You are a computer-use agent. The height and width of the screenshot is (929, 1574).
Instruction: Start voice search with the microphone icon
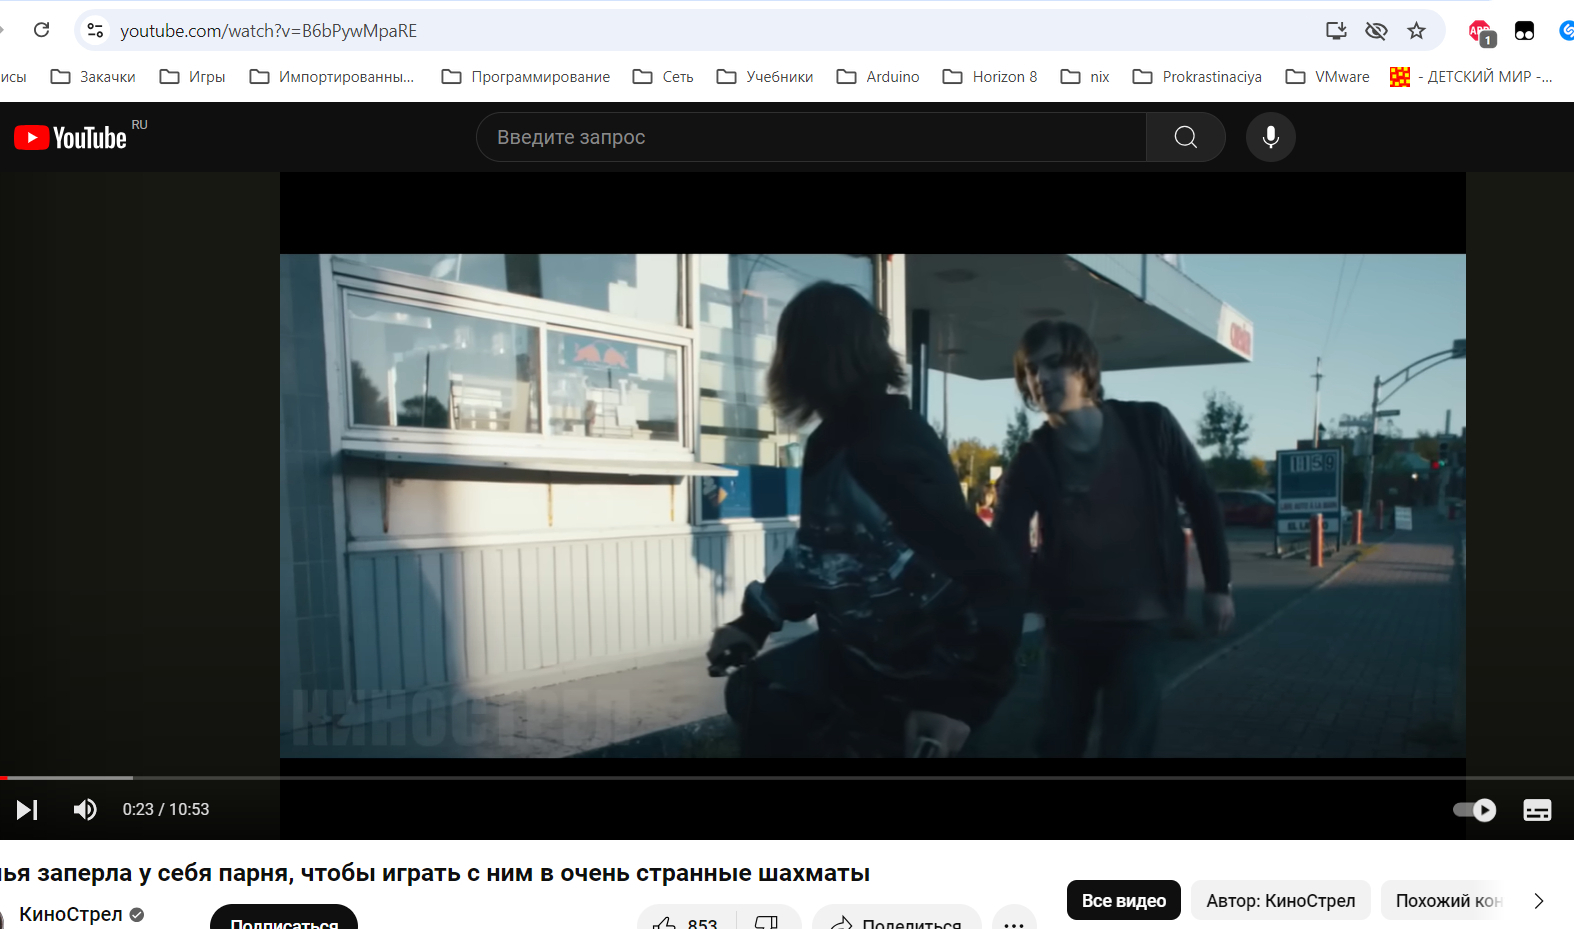[1270, 137]
